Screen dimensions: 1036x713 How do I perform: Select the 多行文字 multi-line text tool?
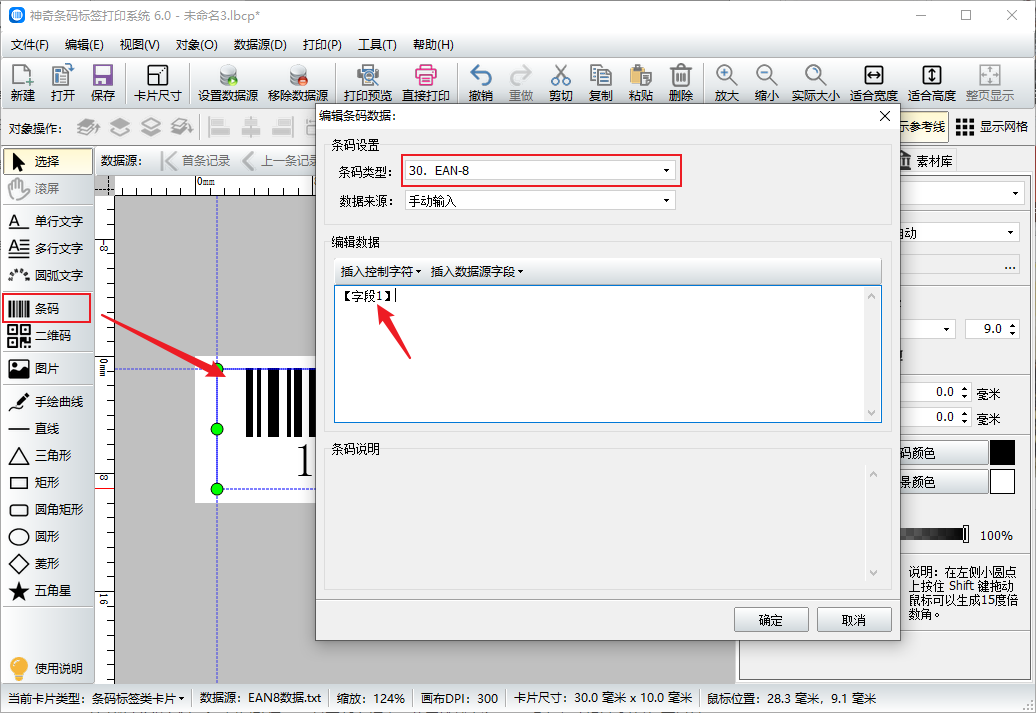click(x=47, y=248)
